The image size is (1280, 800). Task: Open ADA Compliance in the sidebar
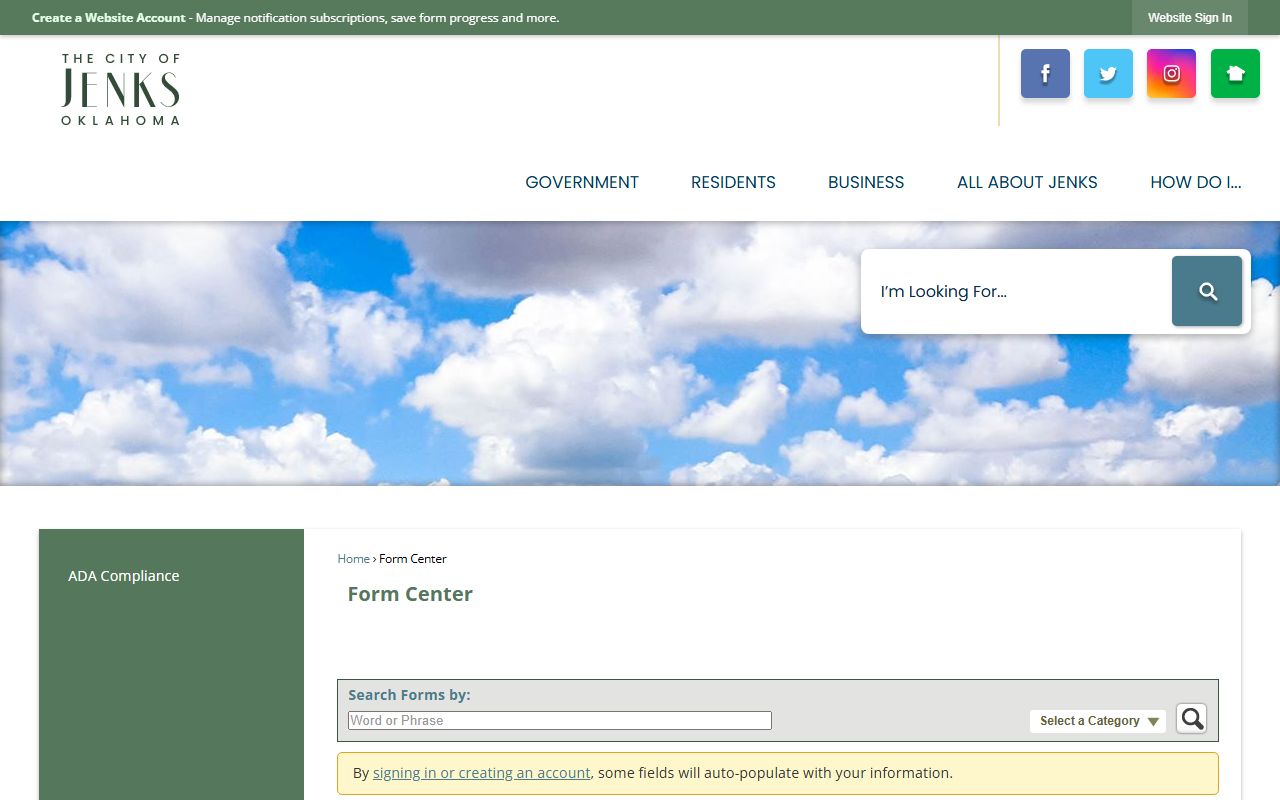click(x=124, y=576)
